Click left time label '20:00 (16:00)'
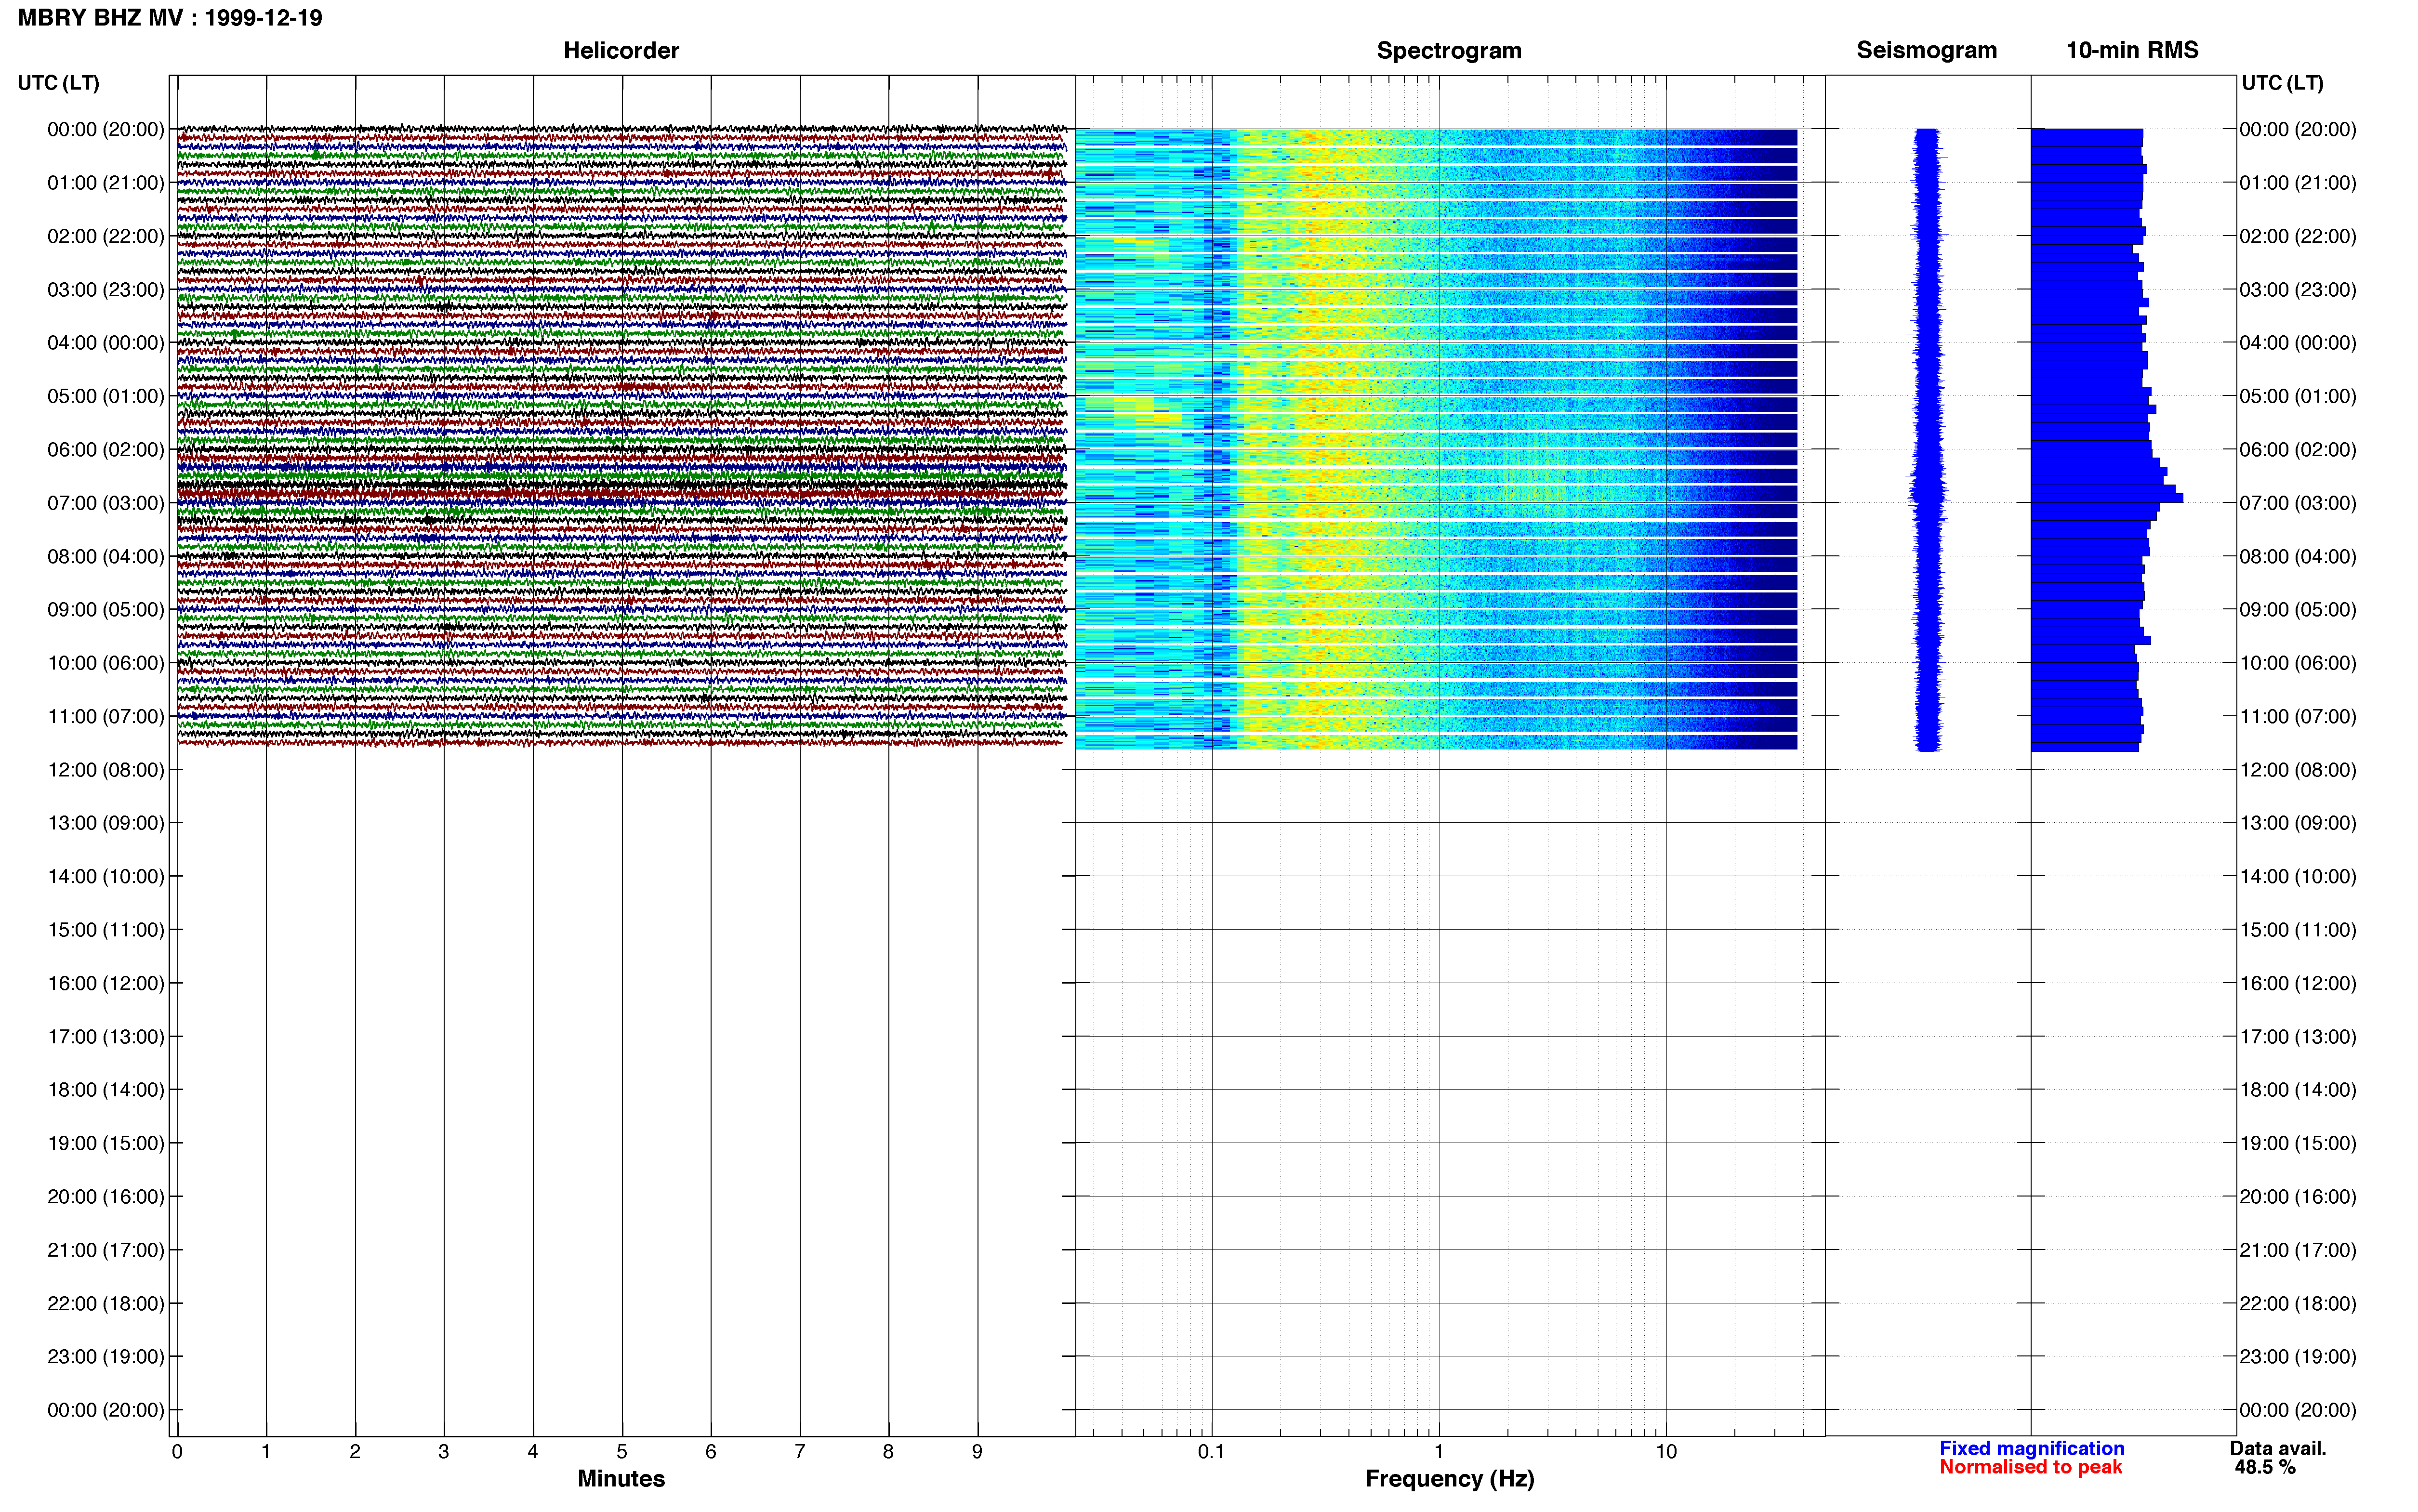Screen dimensions: 2418x1512 [106, 1197]
